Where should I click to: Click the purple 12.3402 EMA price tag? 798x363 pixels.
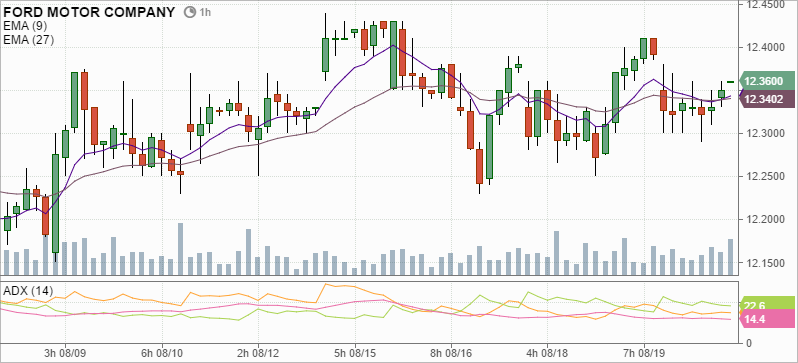point(766,99)
